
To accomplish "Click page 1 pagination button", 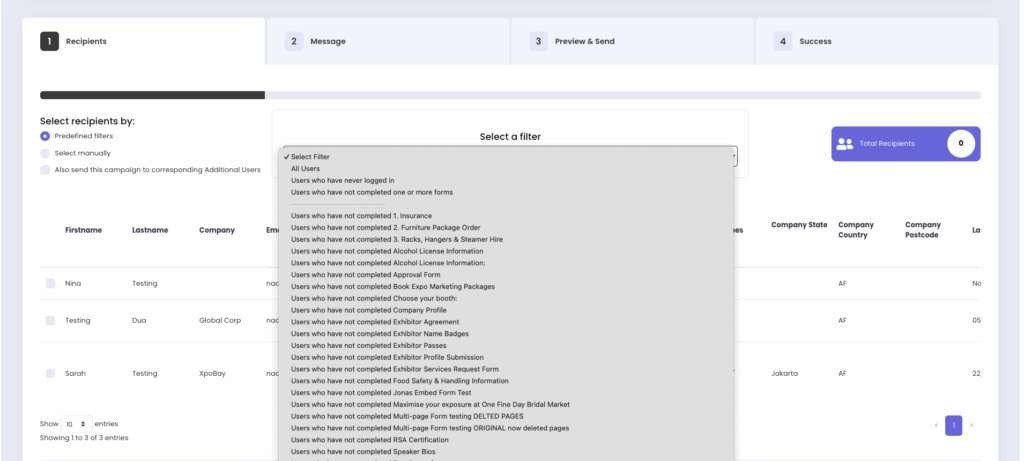I will pyautogui.click(x=953, y=425).
